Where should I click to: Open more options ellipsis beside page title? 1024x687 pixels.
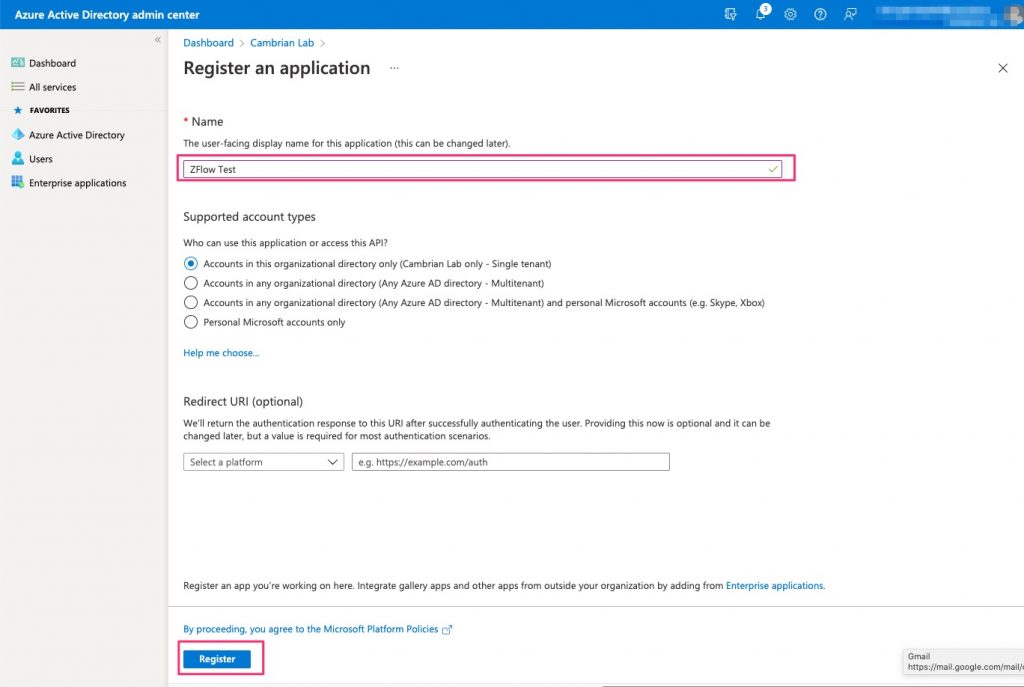tap(394, 68)
